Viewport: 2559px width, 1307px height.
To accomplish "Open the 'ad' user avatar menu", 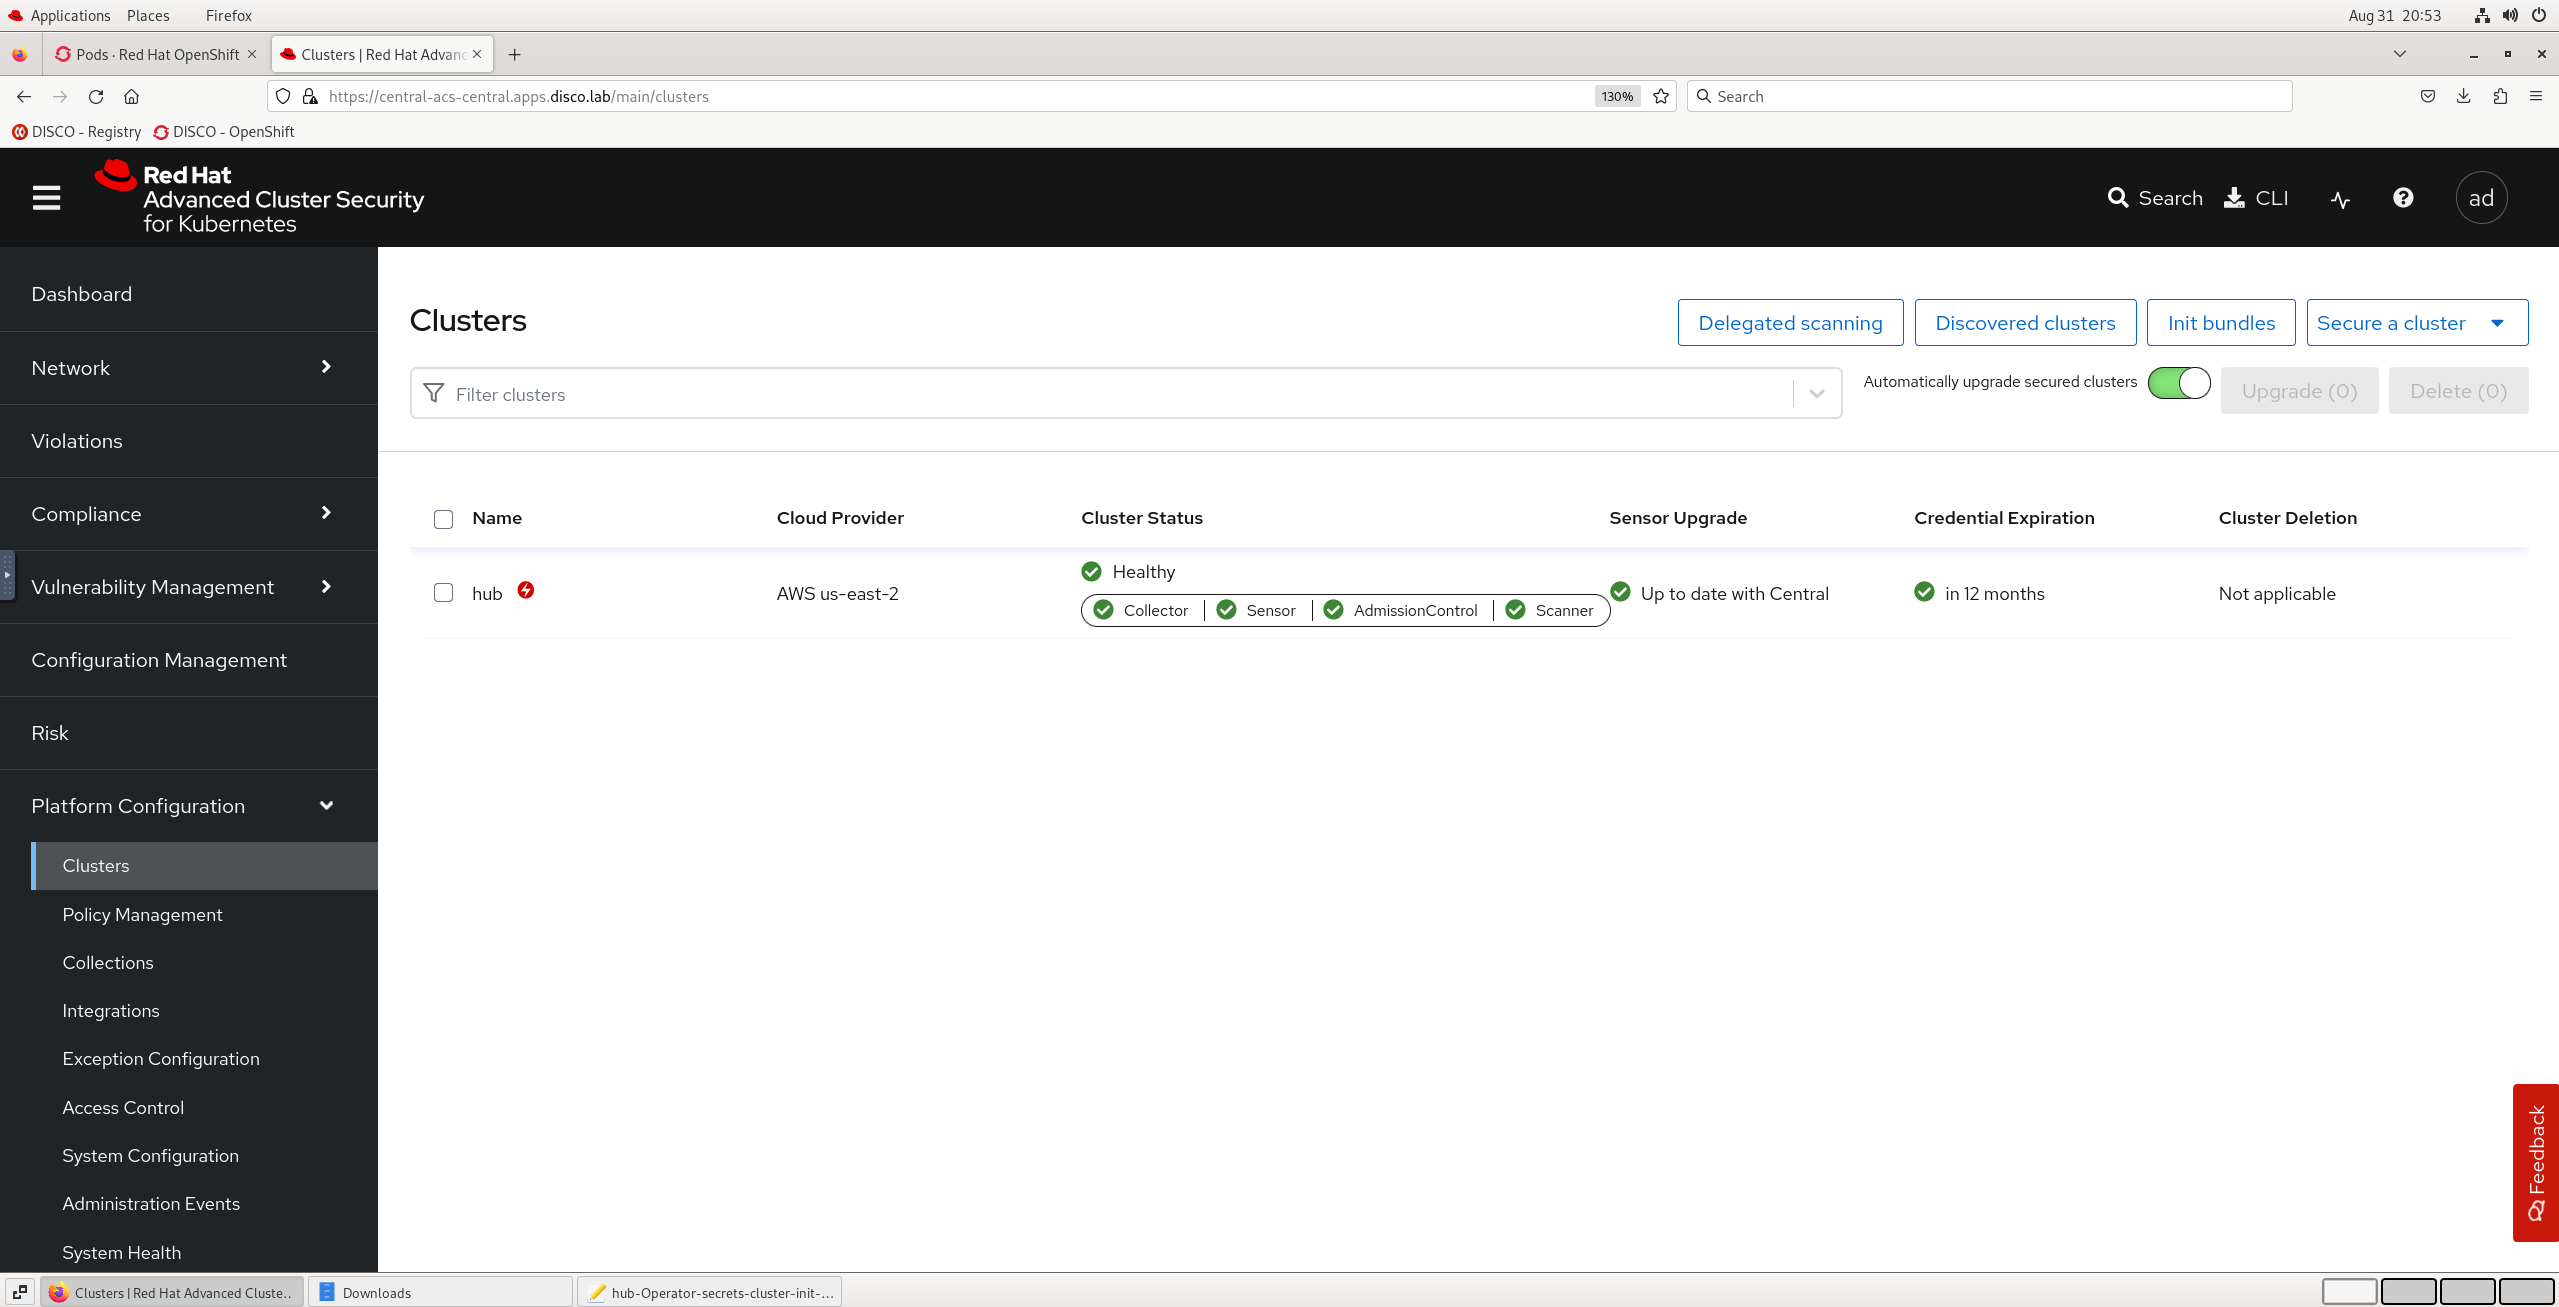I will click(x=2481, y=198).
